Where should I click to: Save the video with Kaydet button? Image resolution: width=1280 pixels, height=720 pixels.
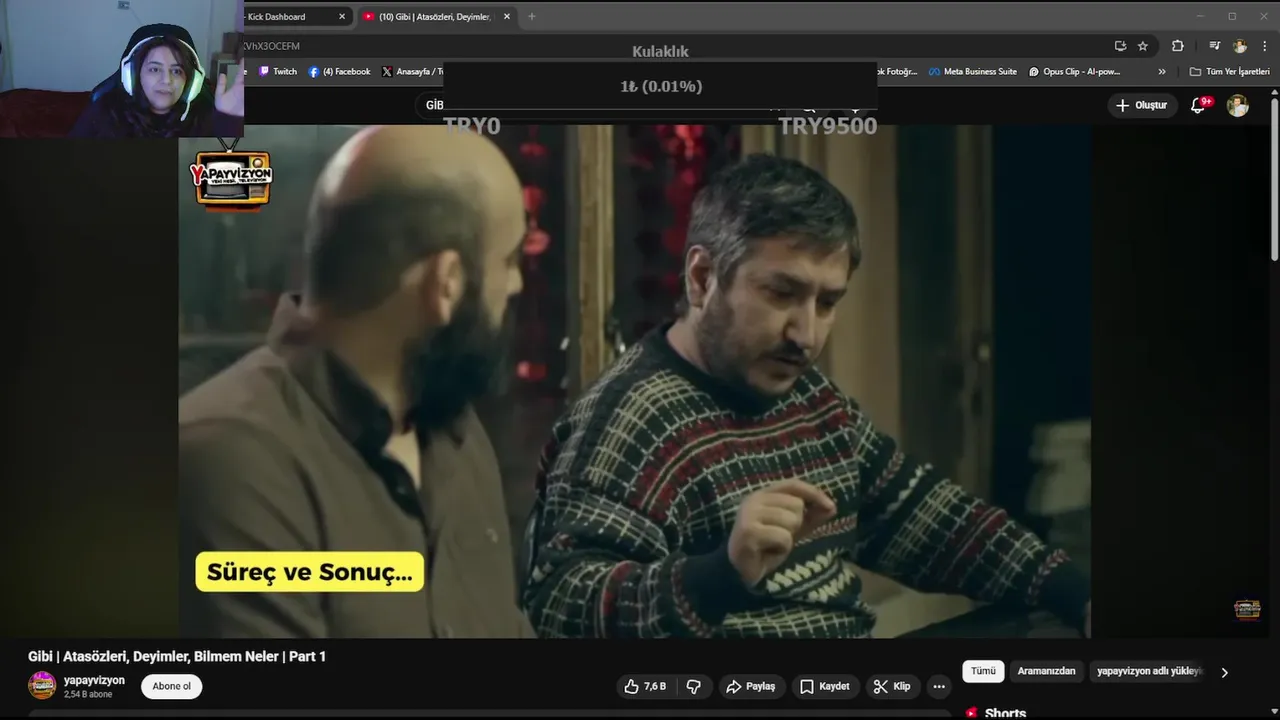pyautogui.click(x=825, y=686)
